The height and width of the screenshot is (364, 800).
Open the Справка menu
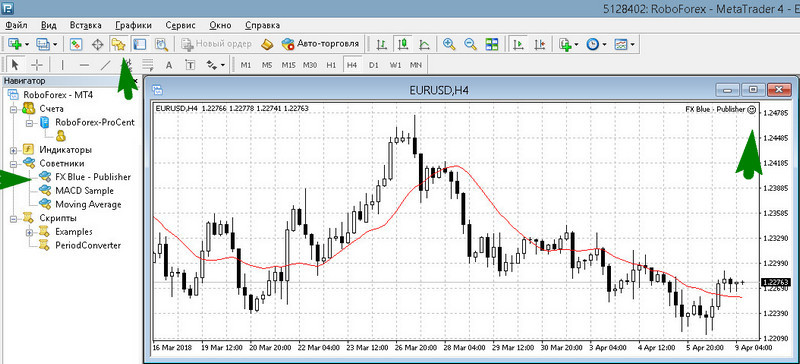262,25
